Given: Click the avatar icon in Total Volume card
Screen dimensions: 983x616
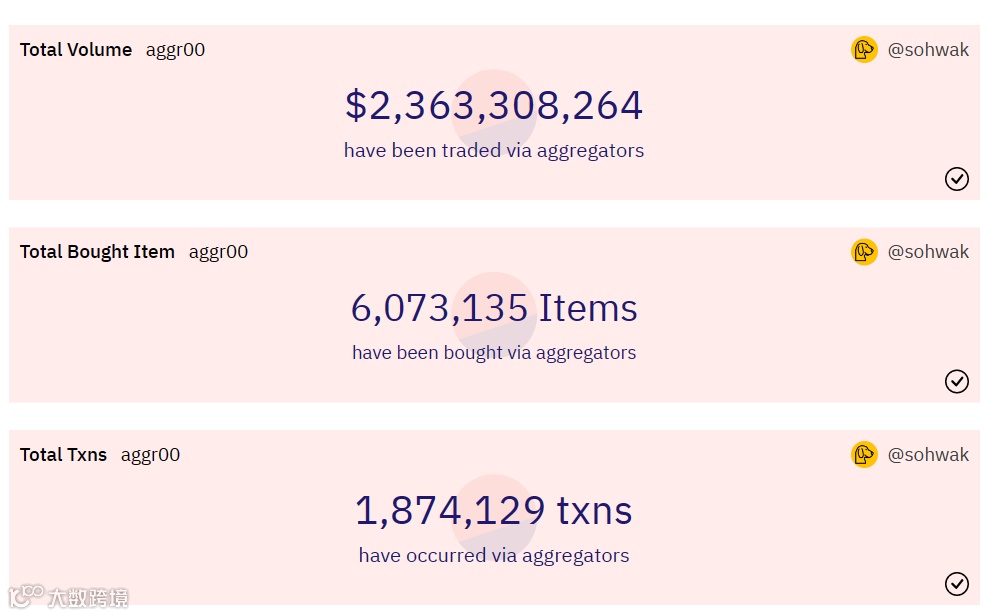Looking at the screenshot, I should coord(864,50).
